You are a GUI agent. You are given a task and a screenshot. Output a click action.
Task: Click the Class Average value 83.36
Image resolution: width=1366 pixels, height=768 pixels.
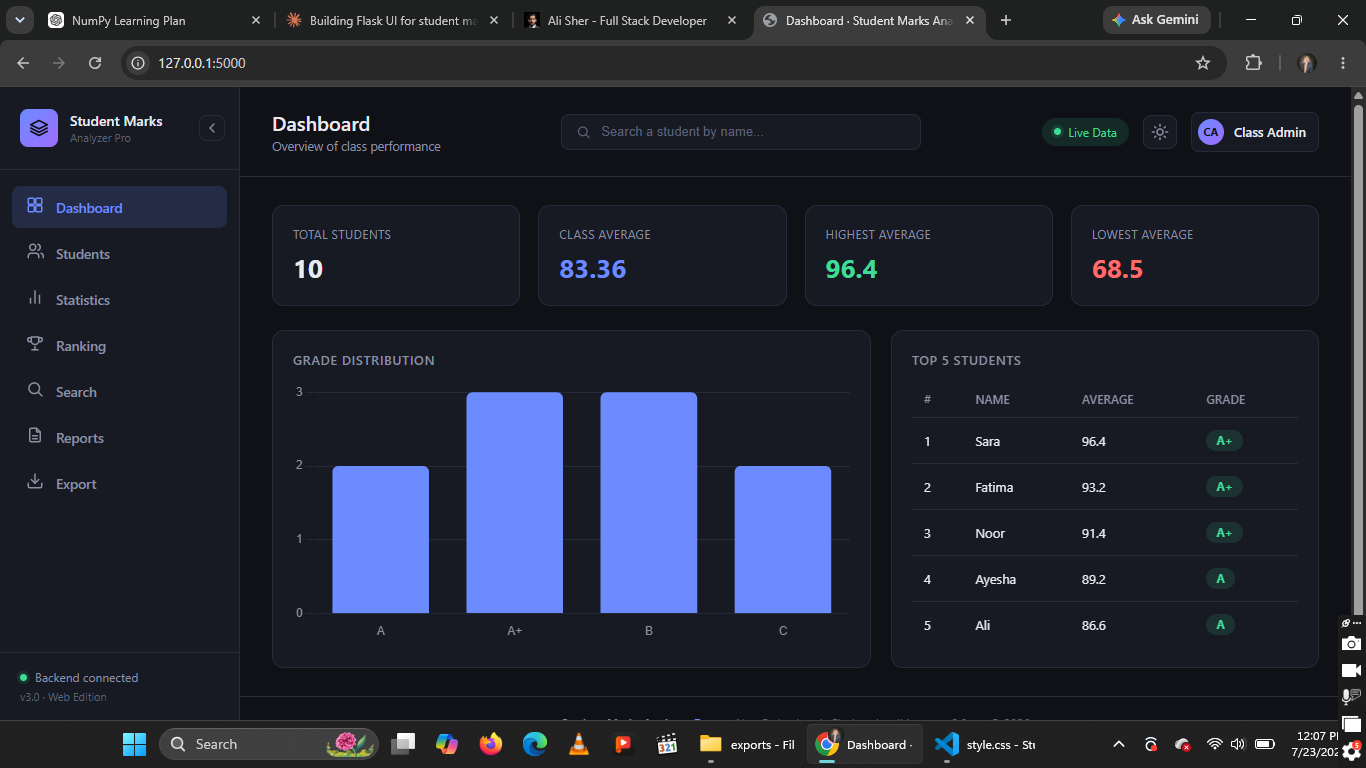click(593, 269)
